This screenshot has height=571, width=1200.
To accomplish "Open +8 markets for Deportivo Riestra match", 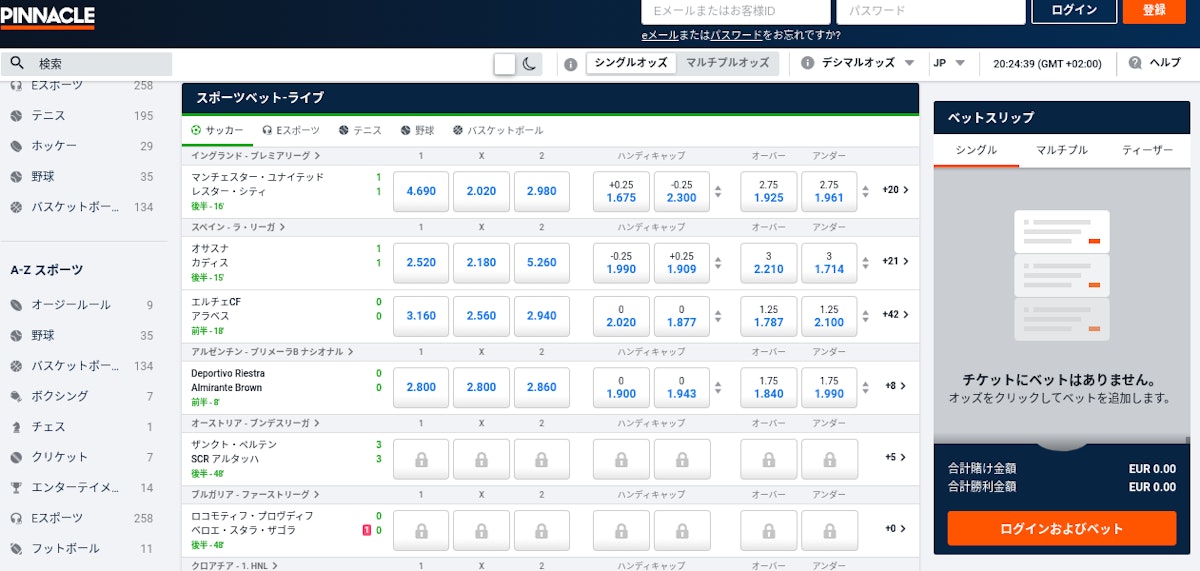I will tap(895, 385).
